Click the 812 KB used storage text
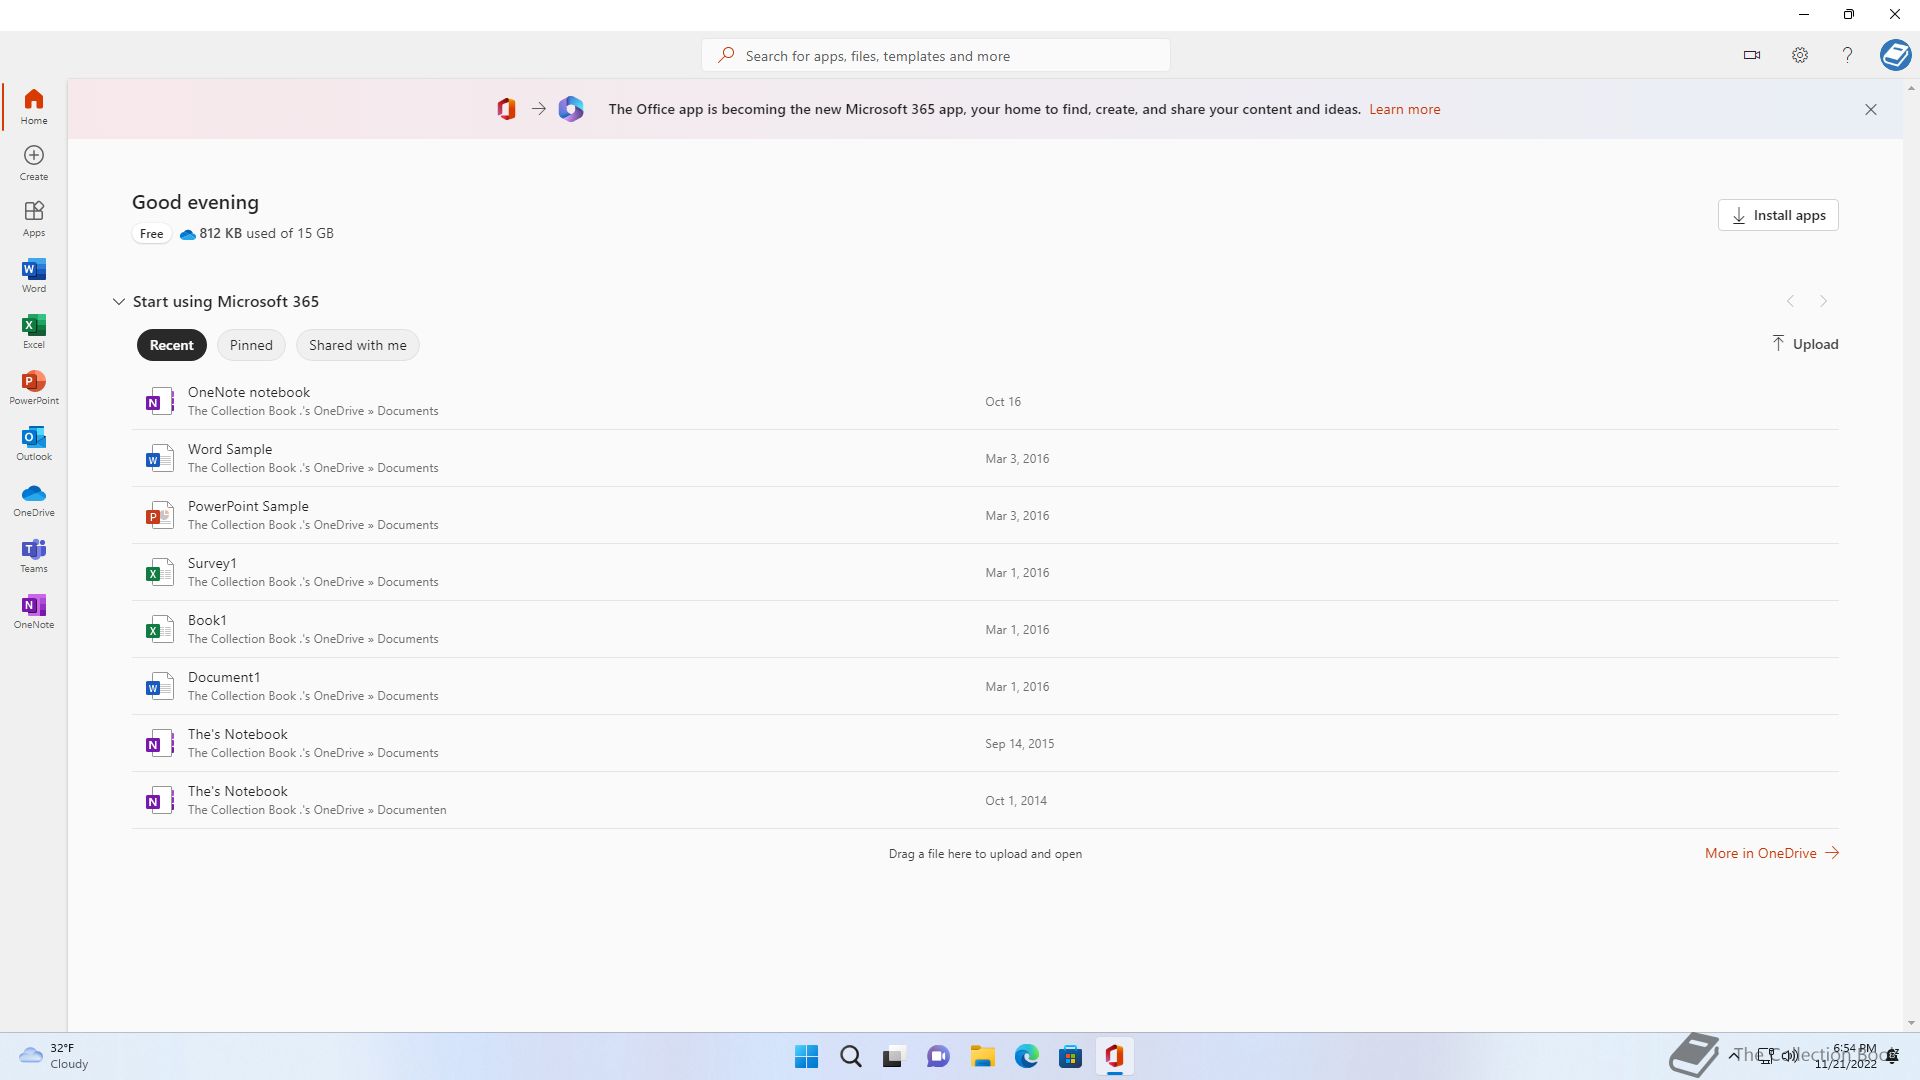 click(266, 233)
